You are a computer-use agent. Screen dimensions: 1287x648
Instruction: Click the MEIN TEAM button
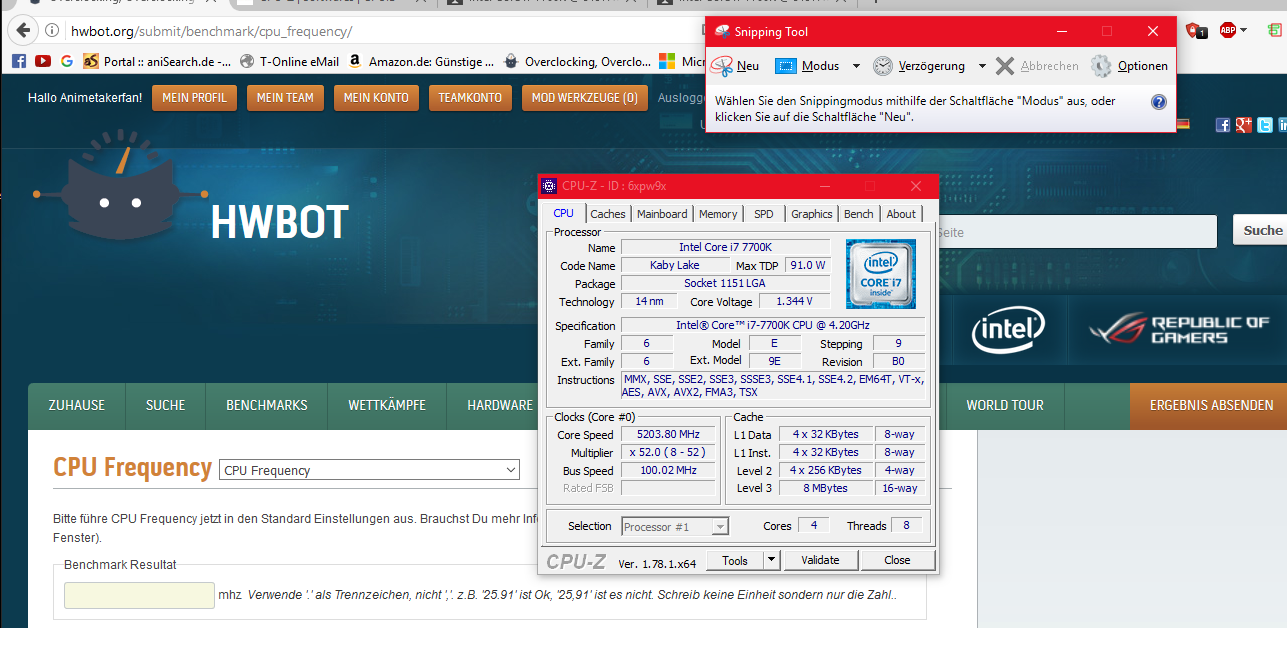285,98
